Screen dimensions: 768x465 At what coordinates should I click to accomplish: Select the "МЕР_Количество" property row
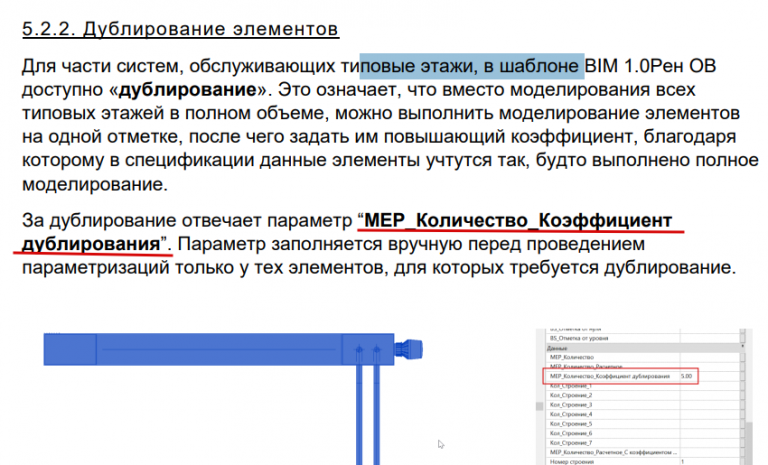pos(644,357)
